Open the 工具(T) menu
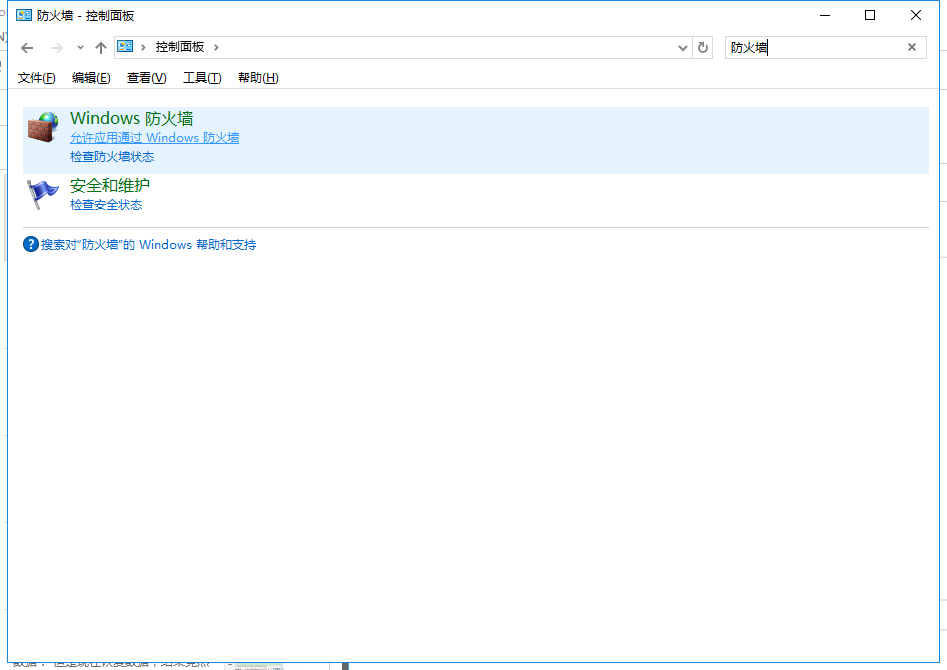 (202, 78)
